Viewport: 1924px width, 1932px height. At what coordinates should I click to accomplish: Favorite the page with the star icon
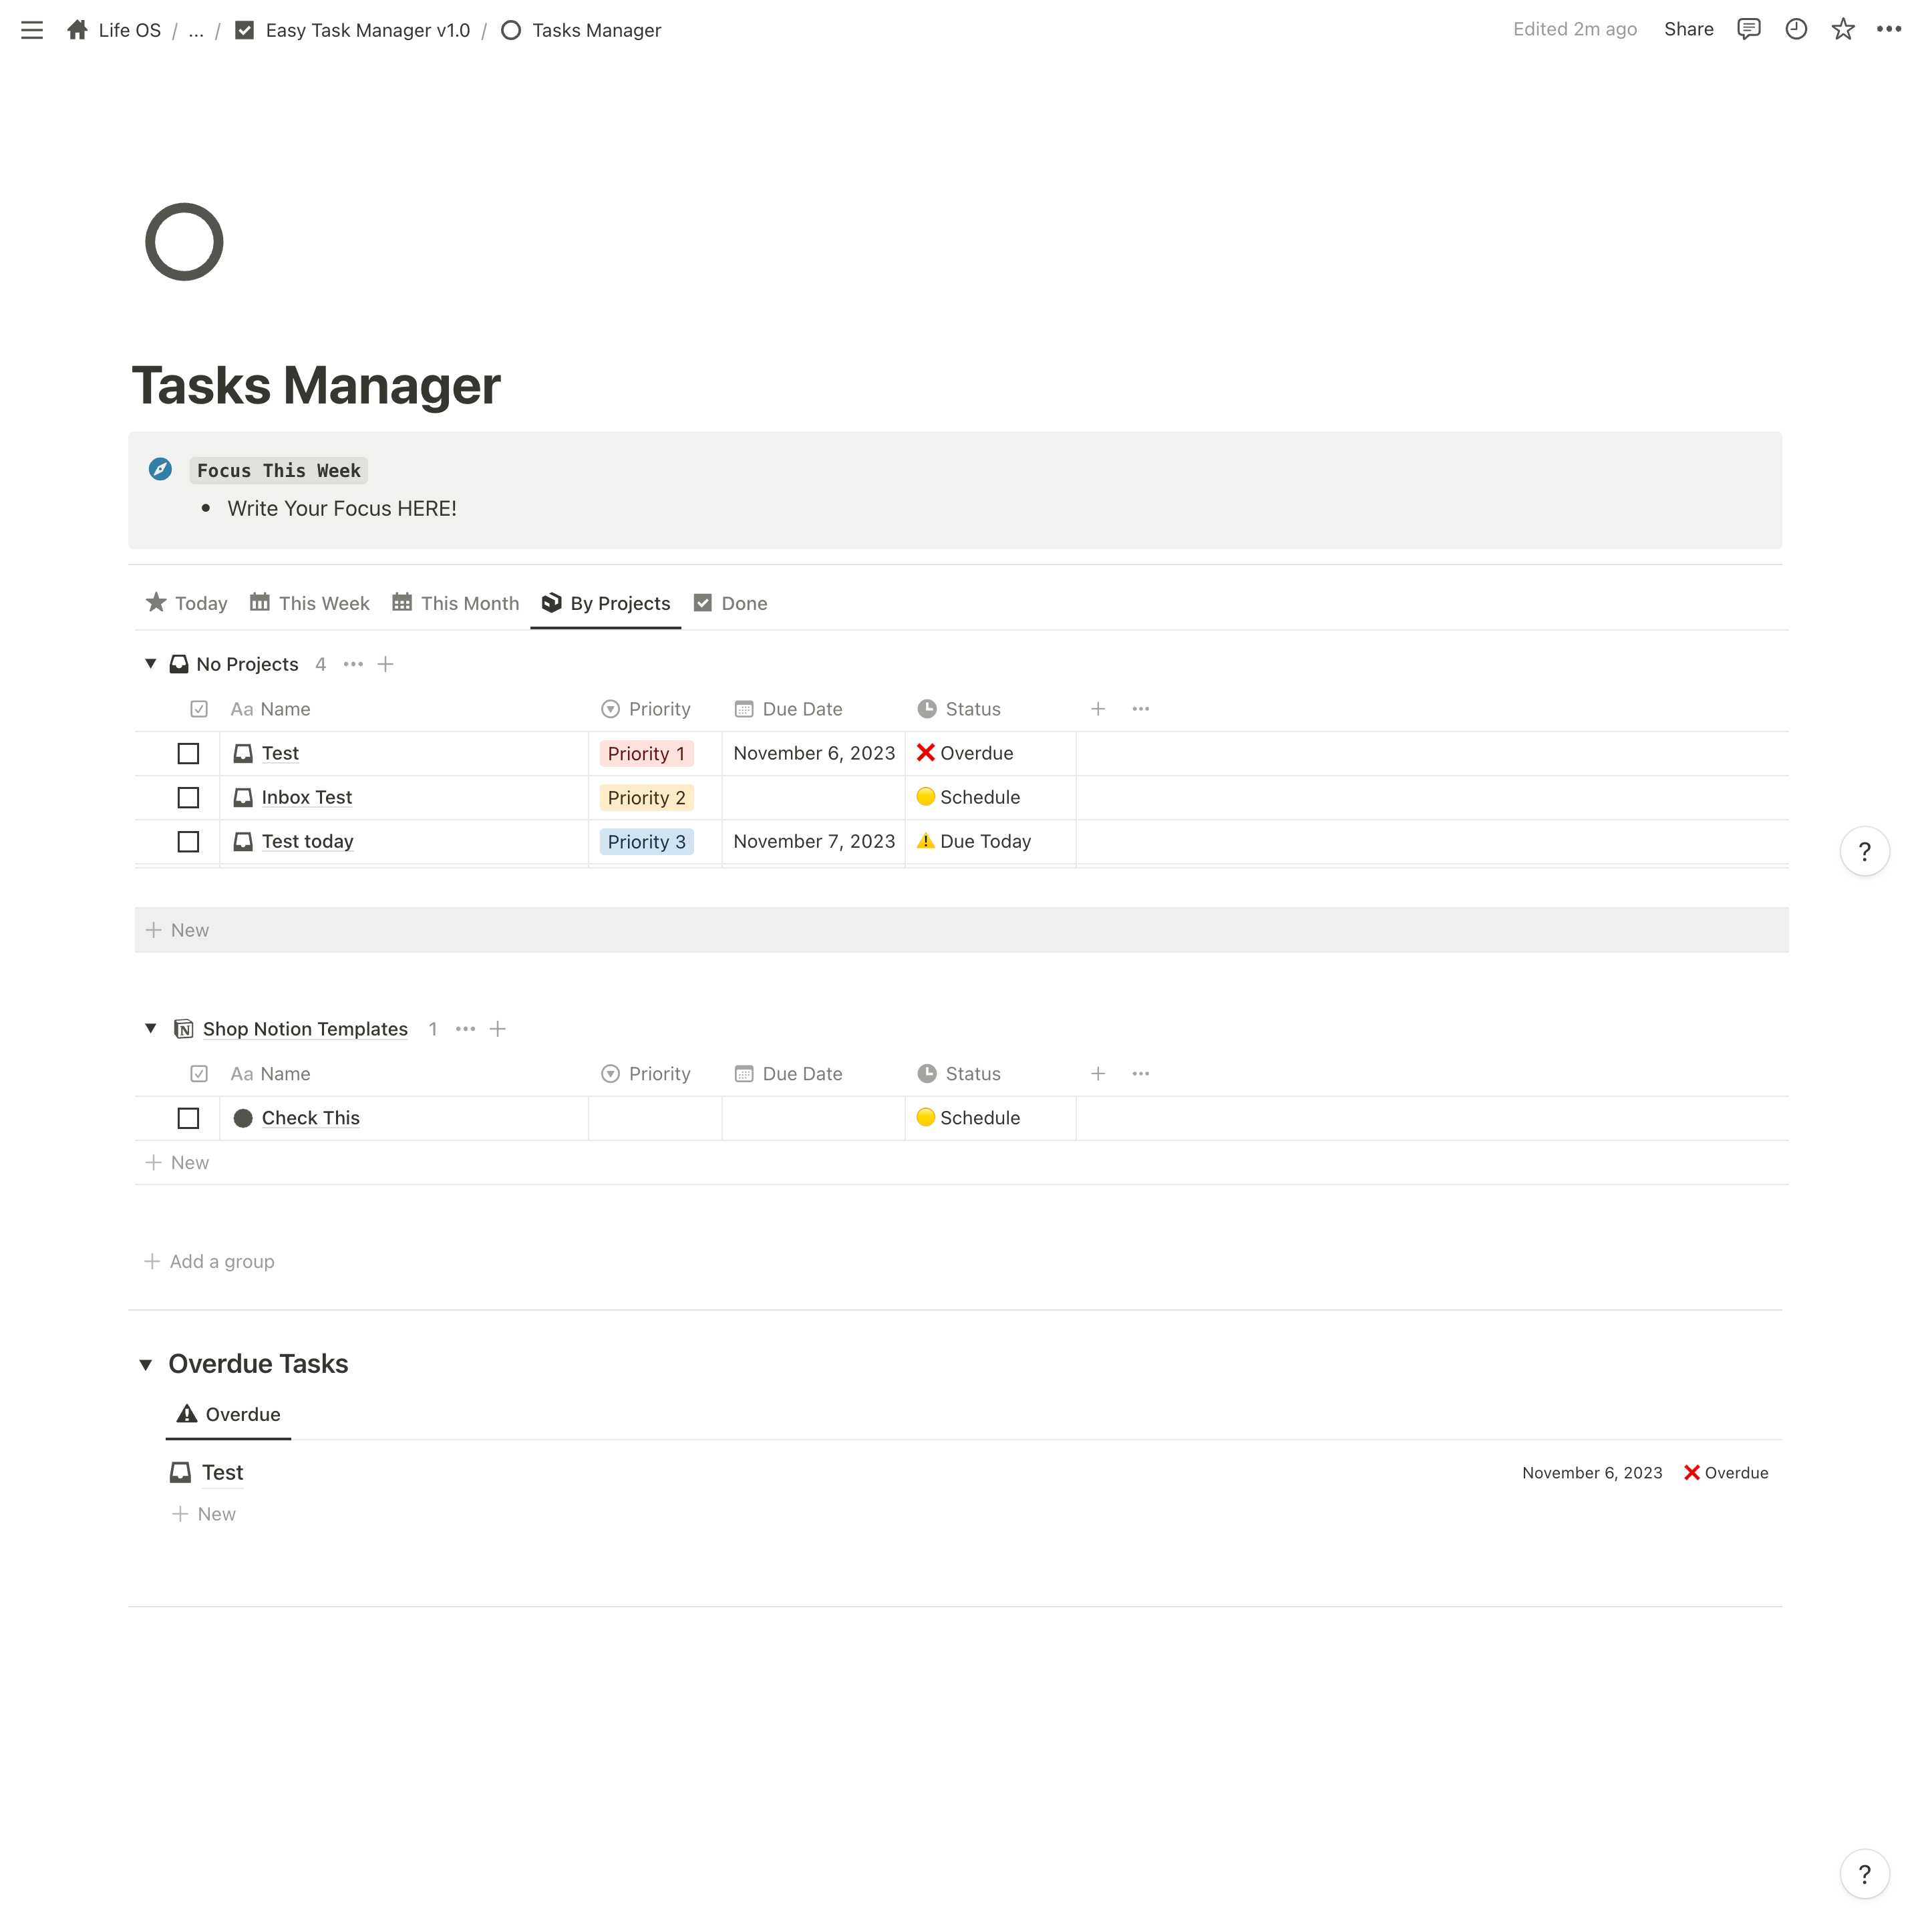pos(1843,29)
